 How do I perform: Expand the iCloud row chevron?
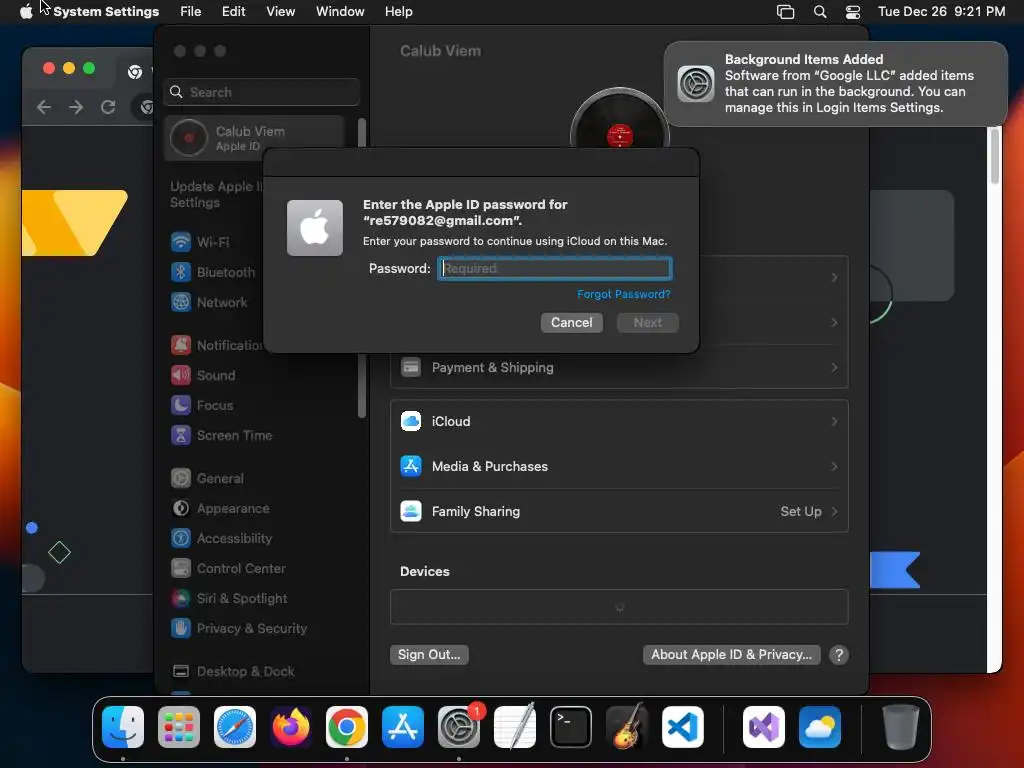click(x=834, y=421)
